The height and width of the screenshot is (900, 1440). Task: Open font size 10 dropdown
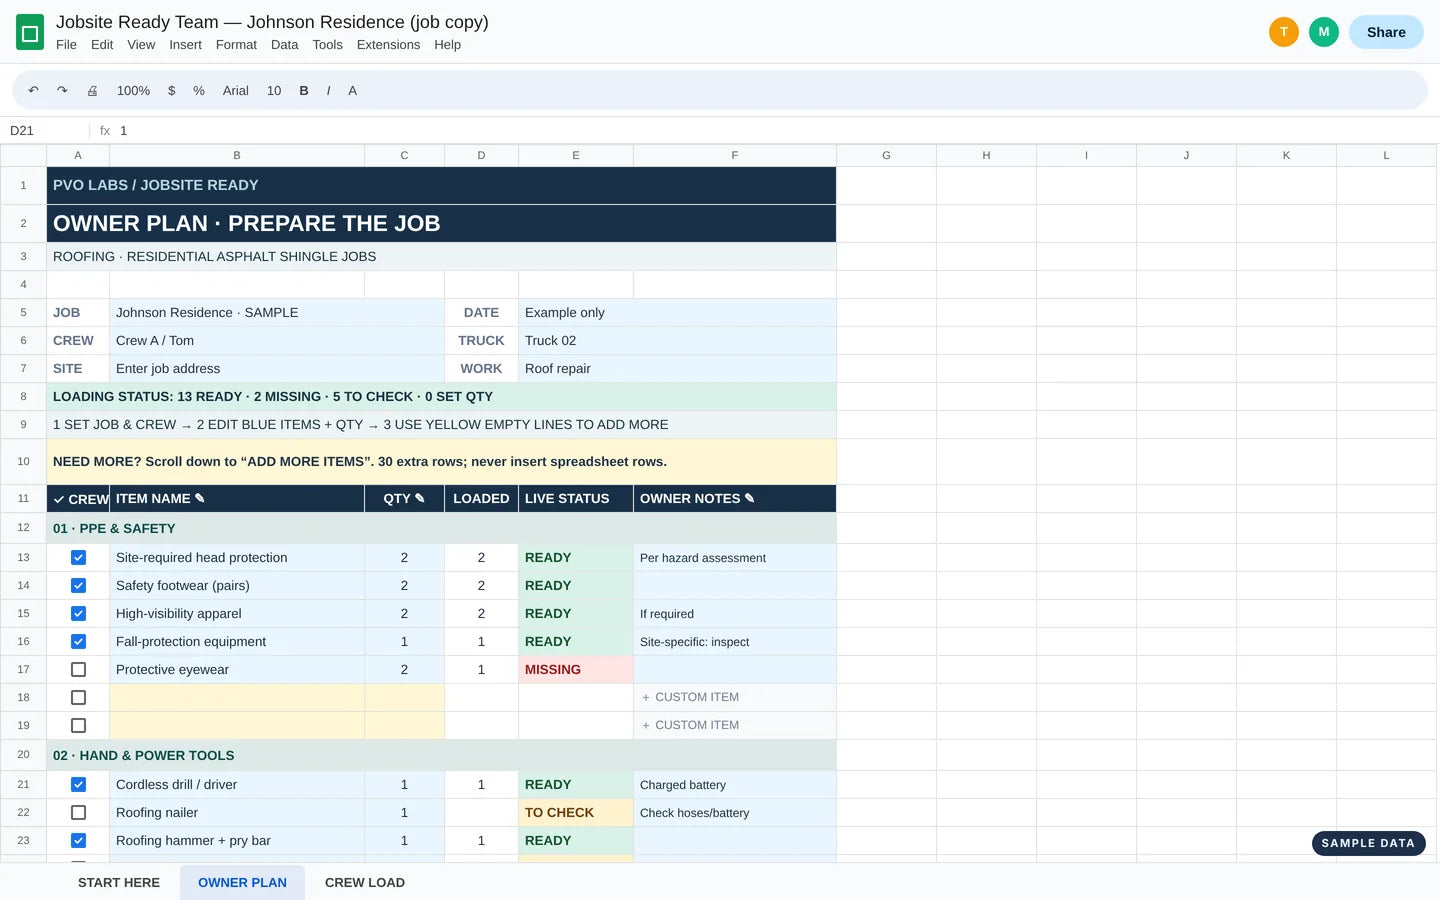(x=274, y=90)
